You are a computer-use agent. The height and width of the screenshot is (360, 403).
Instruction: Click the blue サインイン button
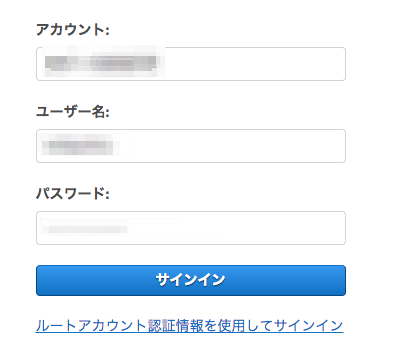click(x=191, y=280)
